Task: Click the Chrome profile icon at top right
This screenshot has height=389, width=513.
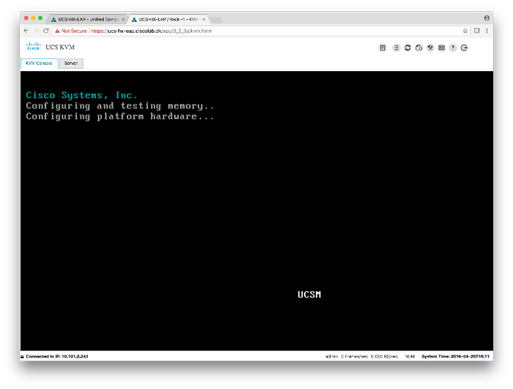Action: [x=487, y=18]
